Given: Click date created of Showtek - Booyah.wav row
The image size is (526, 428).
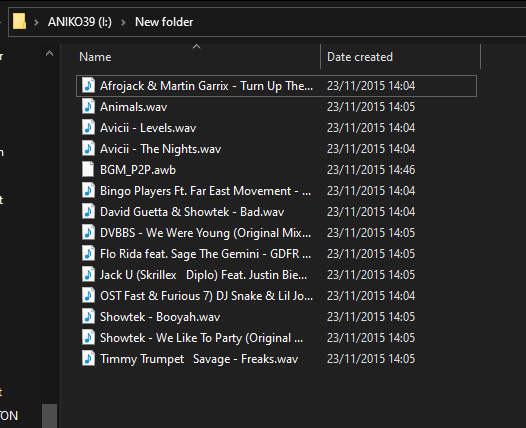Looking at the screenshot, I should point(371,317).
